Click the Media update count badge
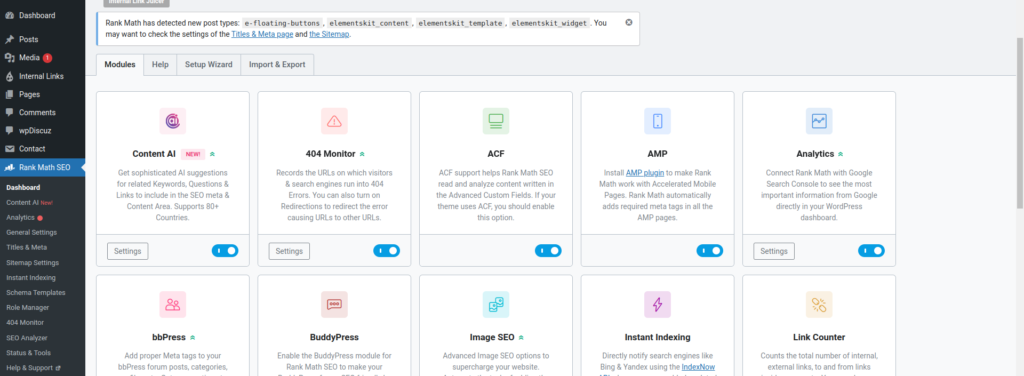 coord(48,57)
